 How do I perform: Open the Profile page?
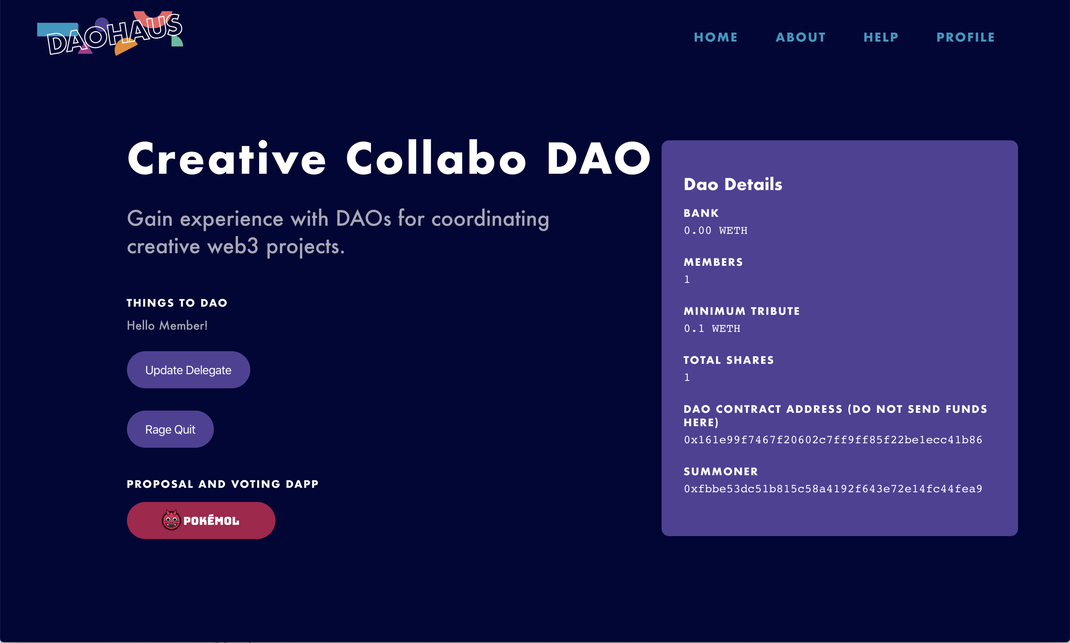[x=965, y=38]
